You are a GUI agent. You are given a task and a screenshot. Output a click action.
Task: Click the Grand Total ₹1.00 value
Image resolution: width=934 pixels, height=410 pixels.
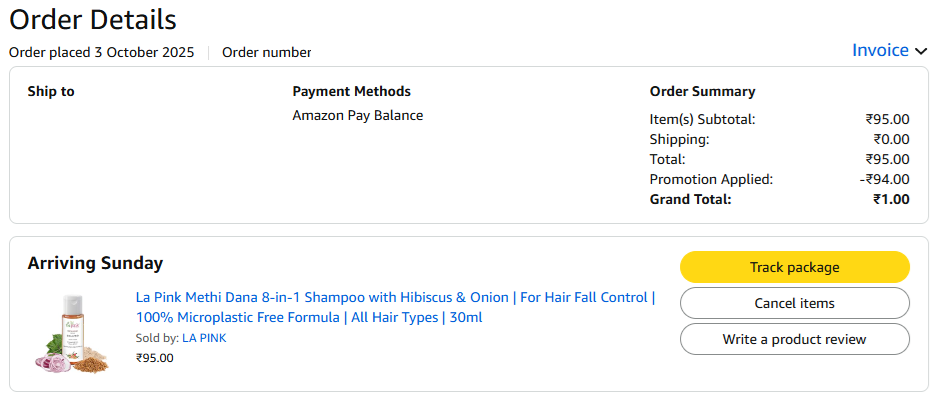click(x=889, y=199)
